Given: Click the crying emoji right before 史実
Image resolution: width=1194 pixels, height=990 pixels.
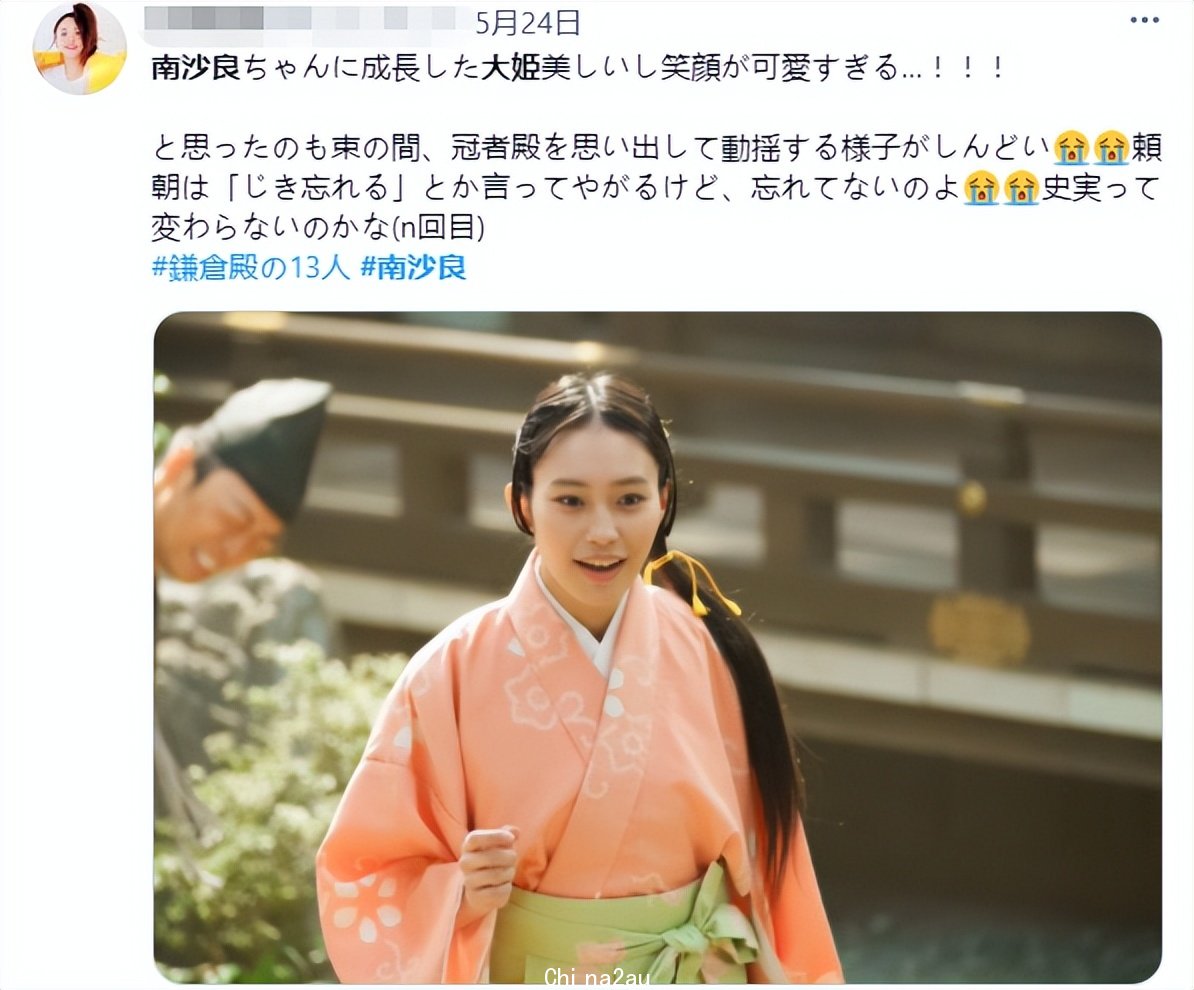Looking at the screenshot, I should (x=1021, y=188).
